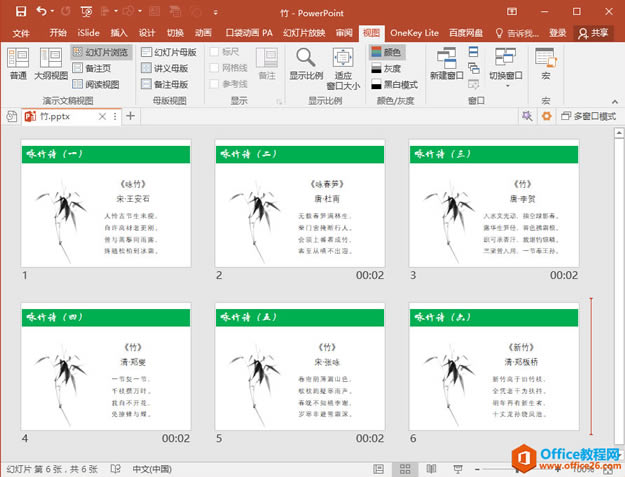625x477 pixels.
Task: Add a new document tab with plus
Action: pyautogui.click(x=130, y=116)
